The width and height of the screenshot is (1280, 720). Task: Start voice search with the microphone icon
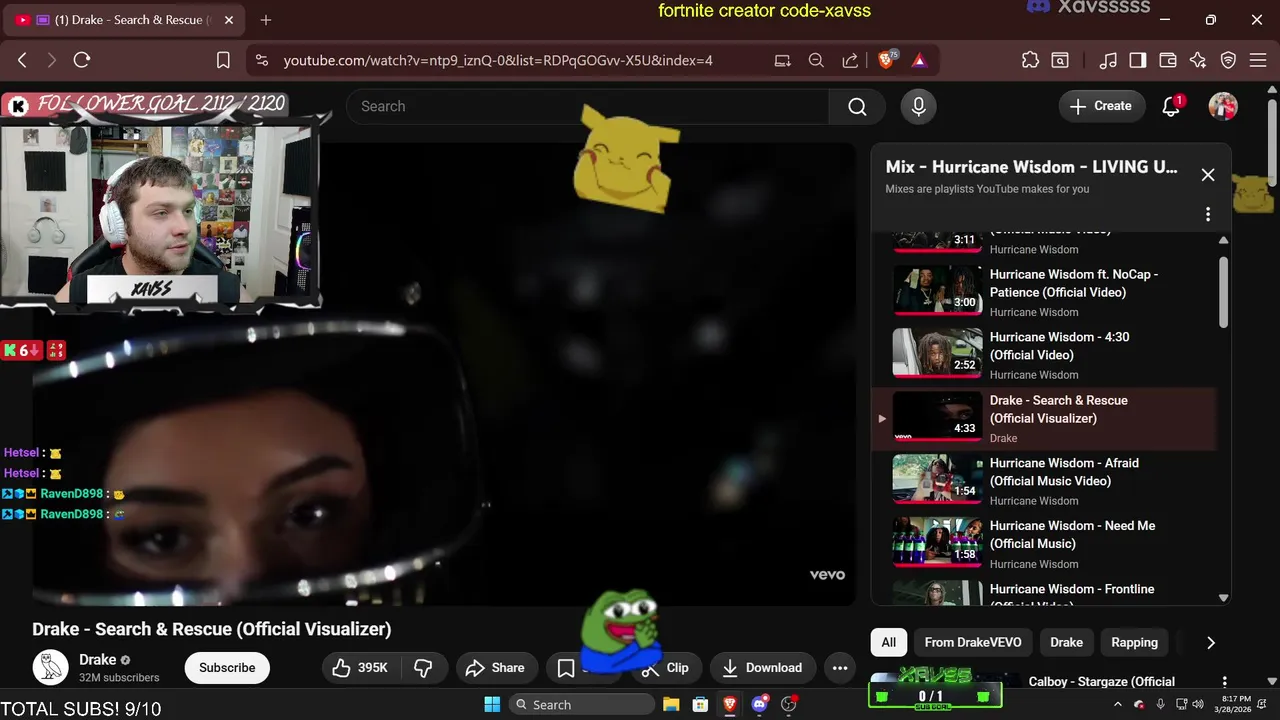pyautogui.click(x=918, y=106)
